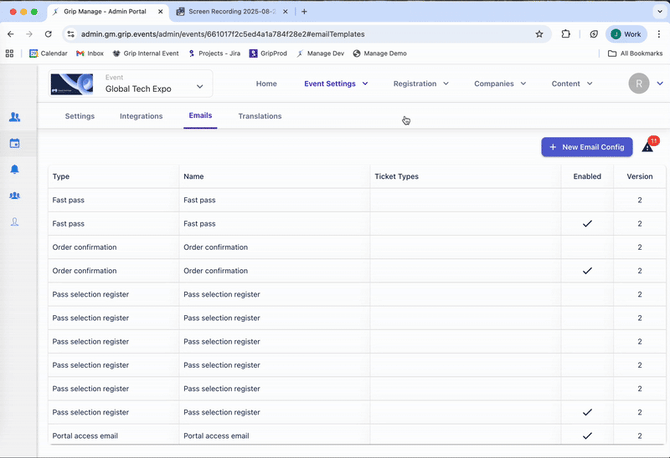
Task: Select the calendar event icon in sidebar
Action: point(15,143)
